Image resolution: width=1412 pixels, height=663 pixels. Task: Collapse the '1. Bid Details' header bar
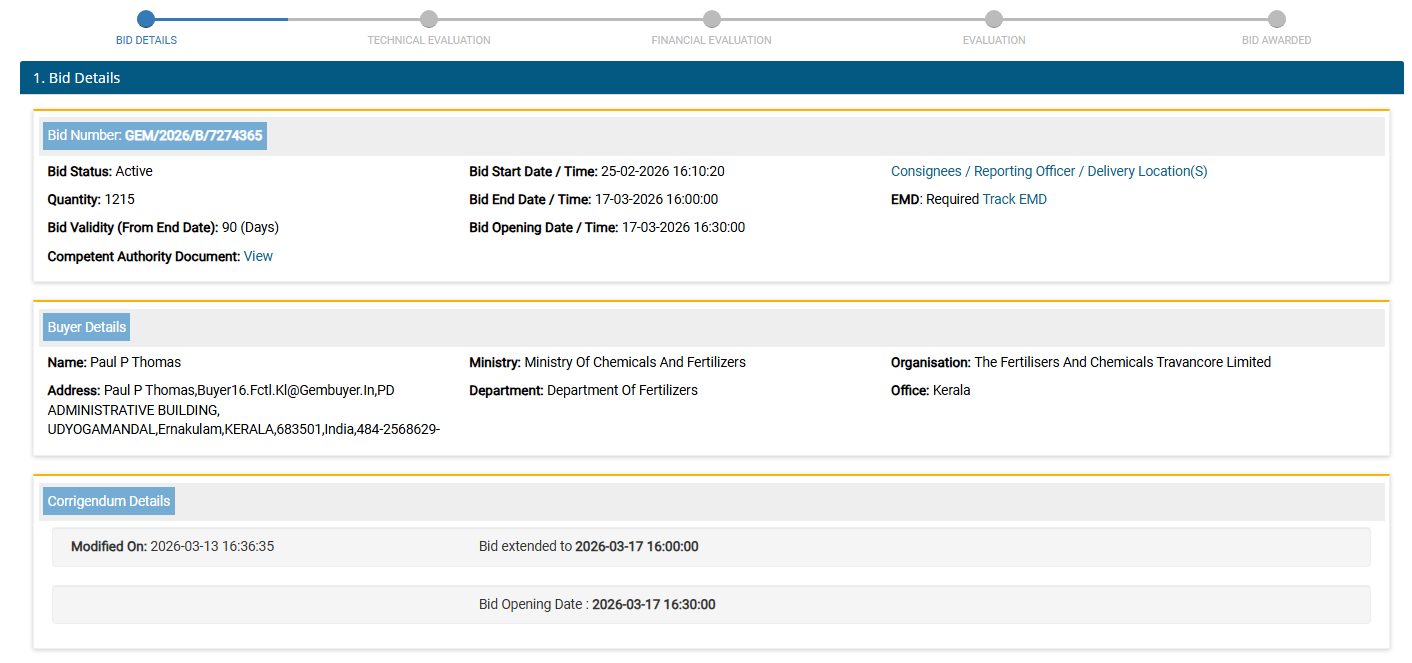[711, 78]
